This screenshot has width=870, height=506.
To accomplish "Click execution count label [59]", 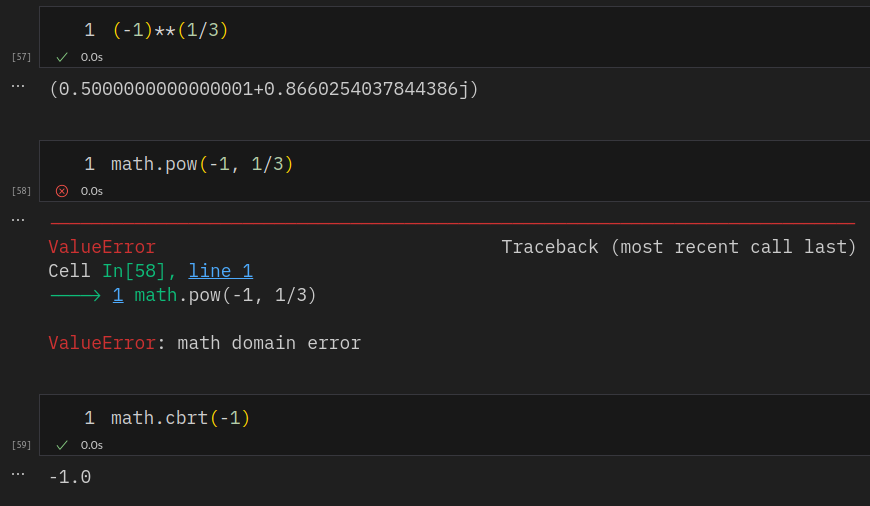I will pyautogui.click(x=22, y=445).
